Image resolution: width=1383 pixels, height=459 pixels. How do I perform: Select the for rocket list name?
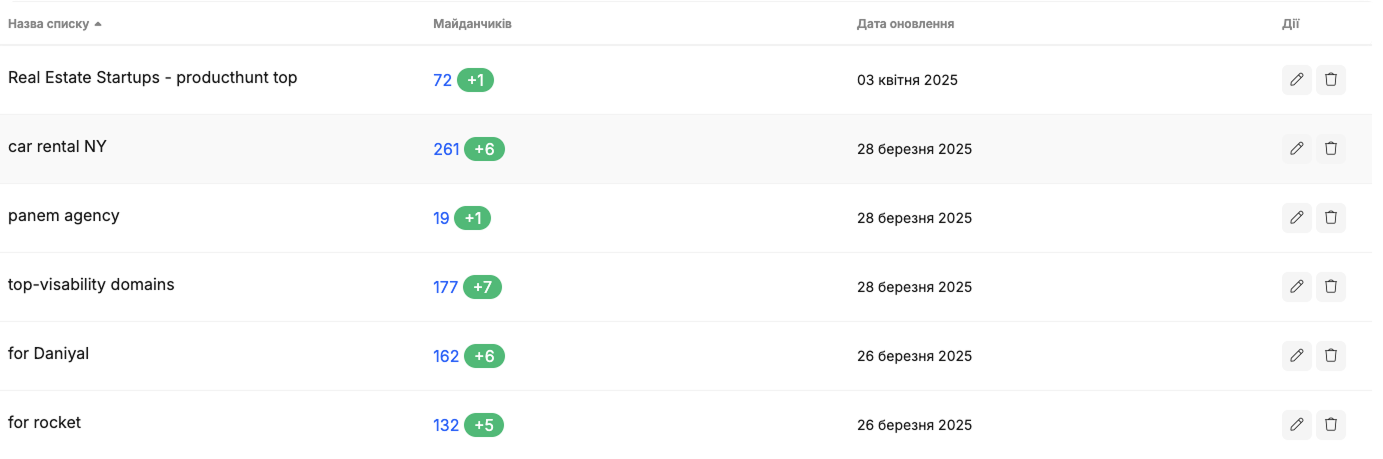[44, 423]
